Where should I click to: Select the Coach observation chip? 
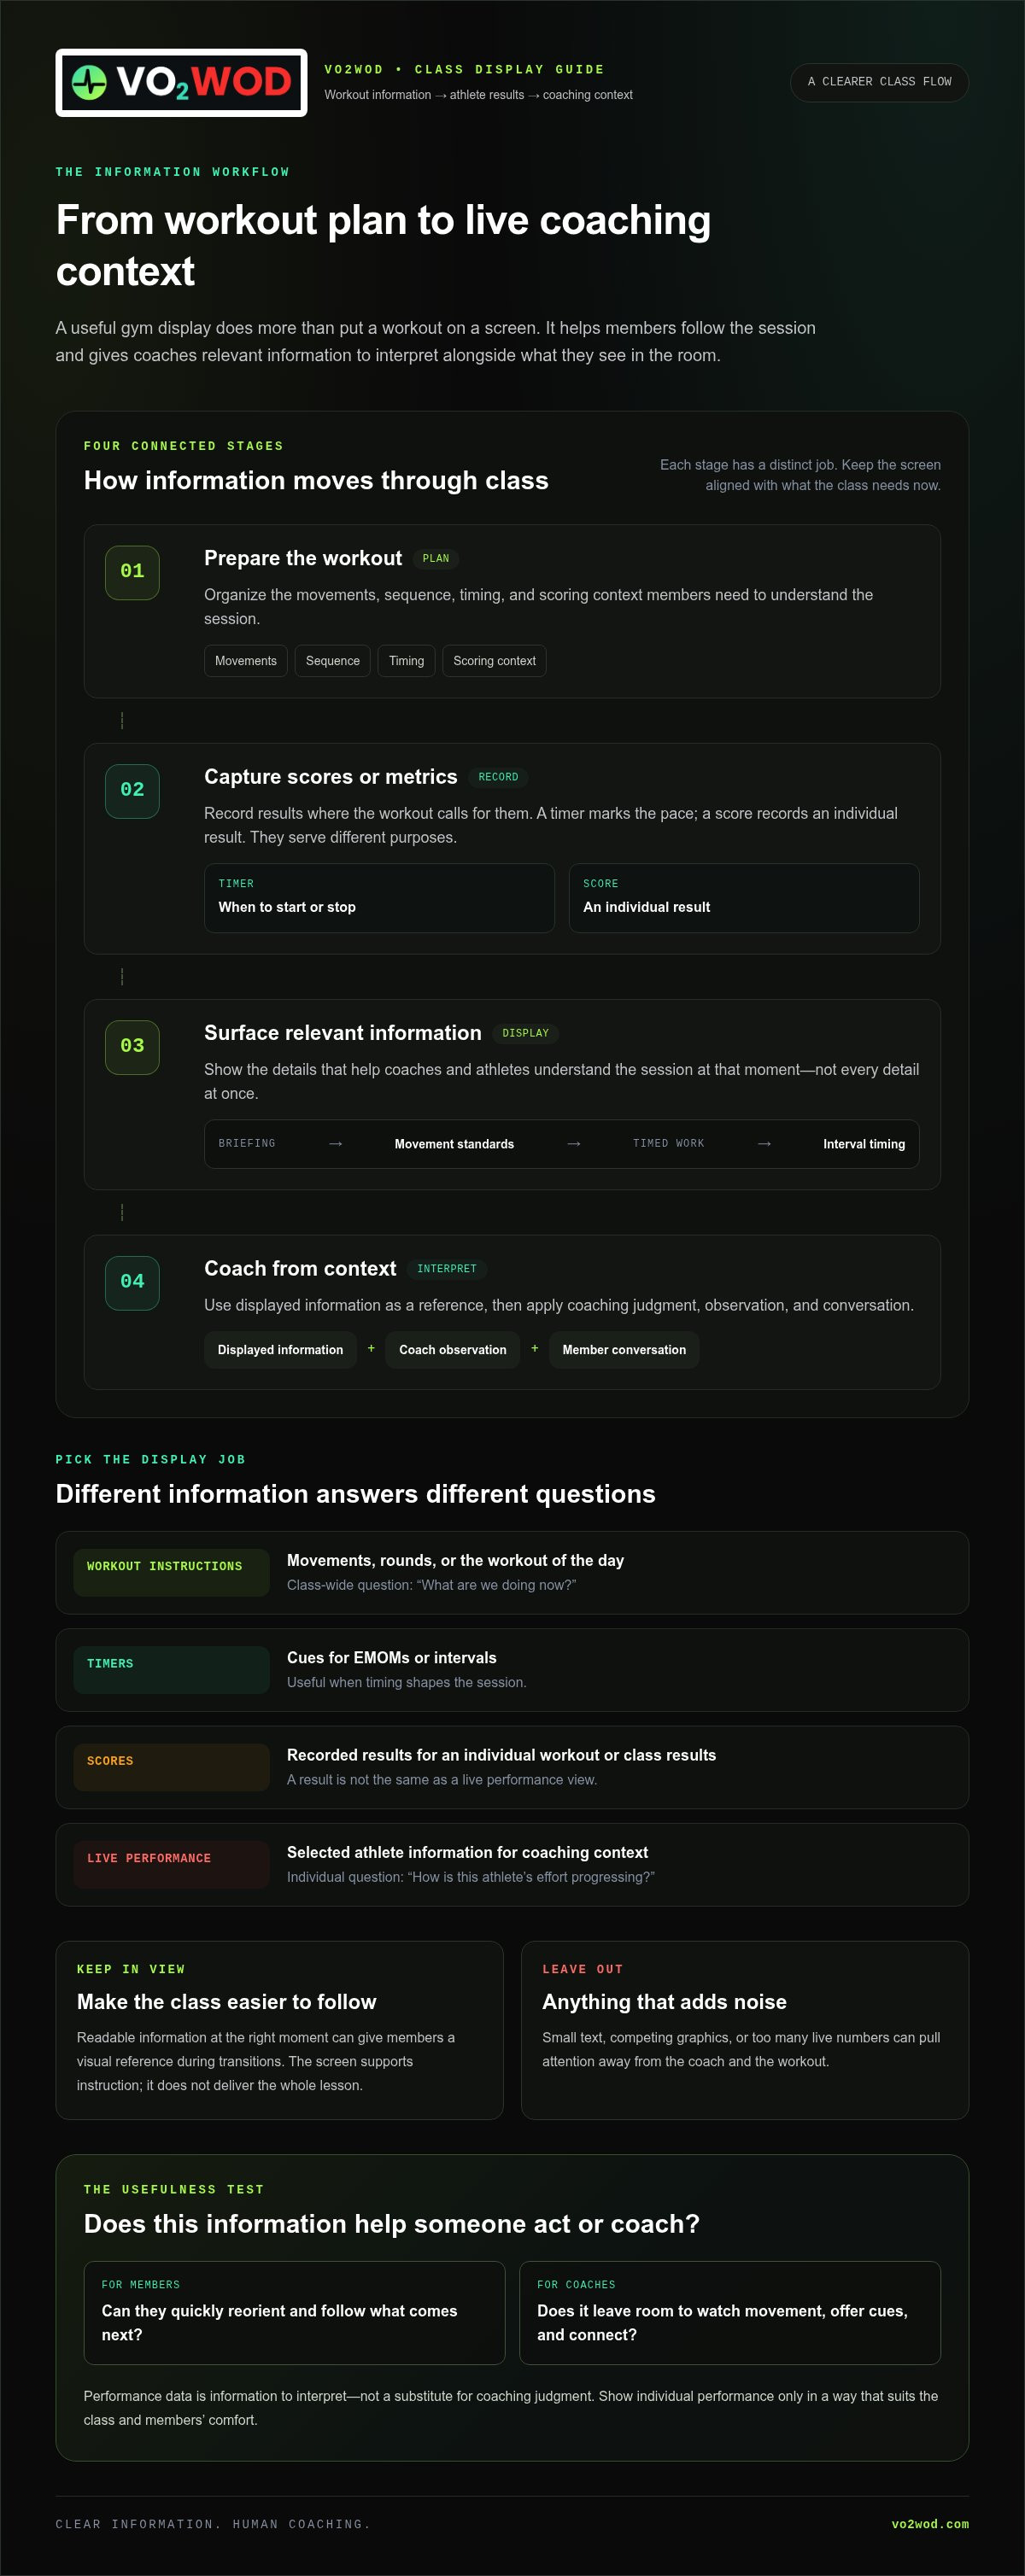click(x=453, y=1350)
